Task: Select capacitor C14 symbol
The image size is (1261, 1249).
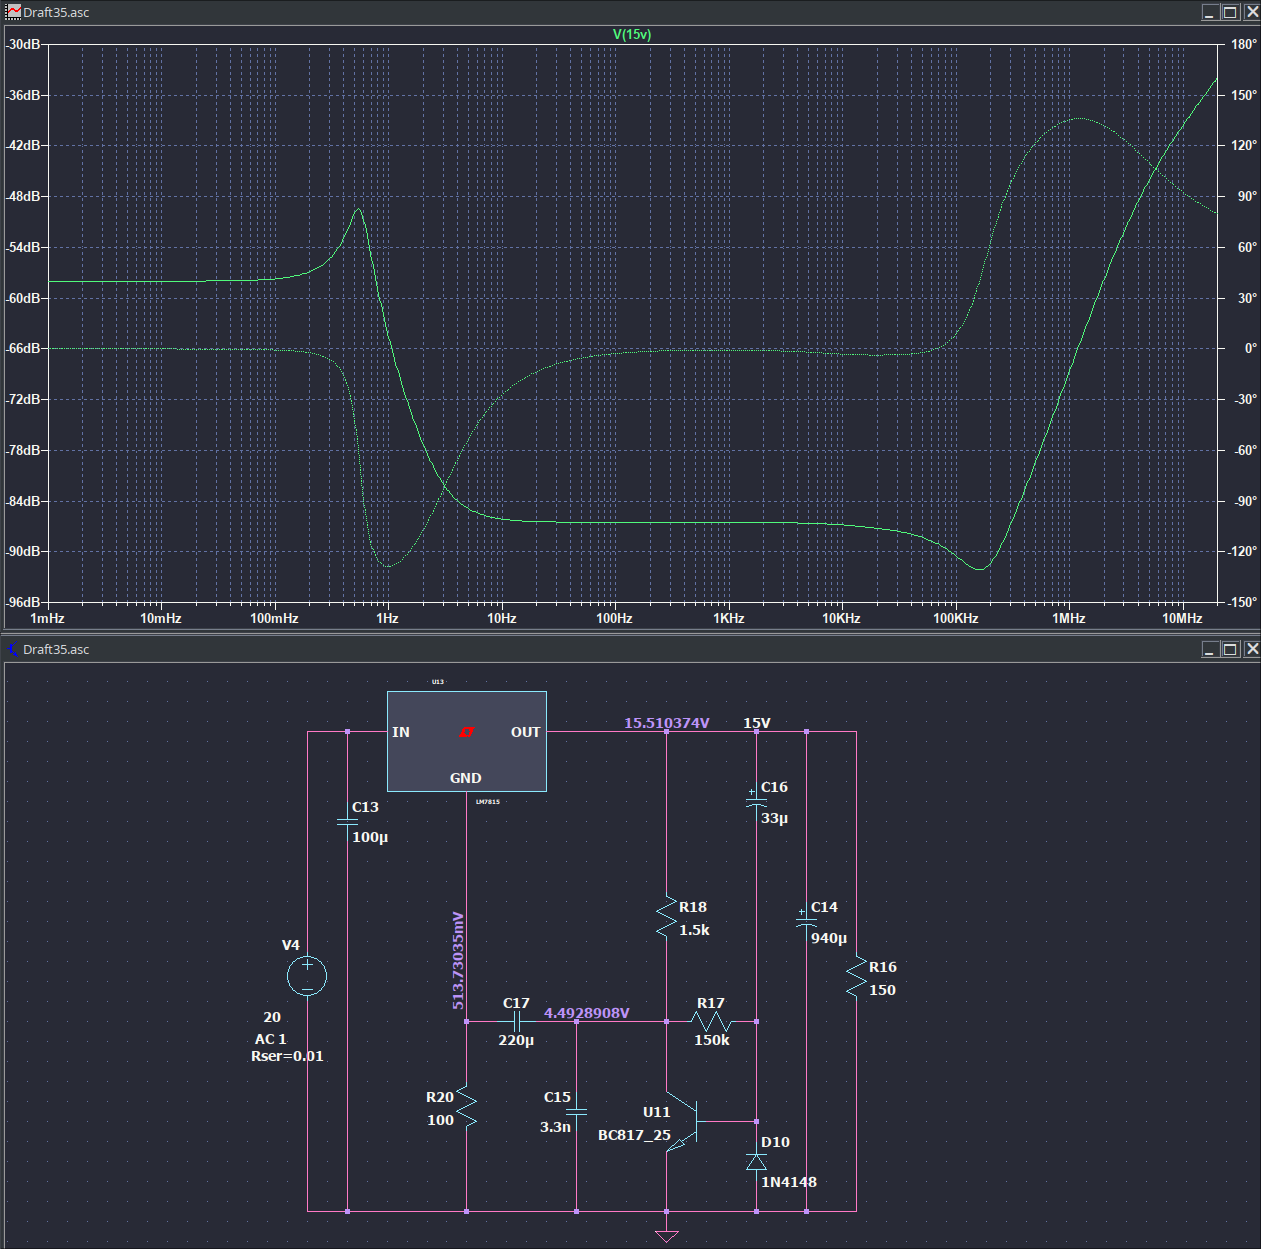Action: point(806,922)
